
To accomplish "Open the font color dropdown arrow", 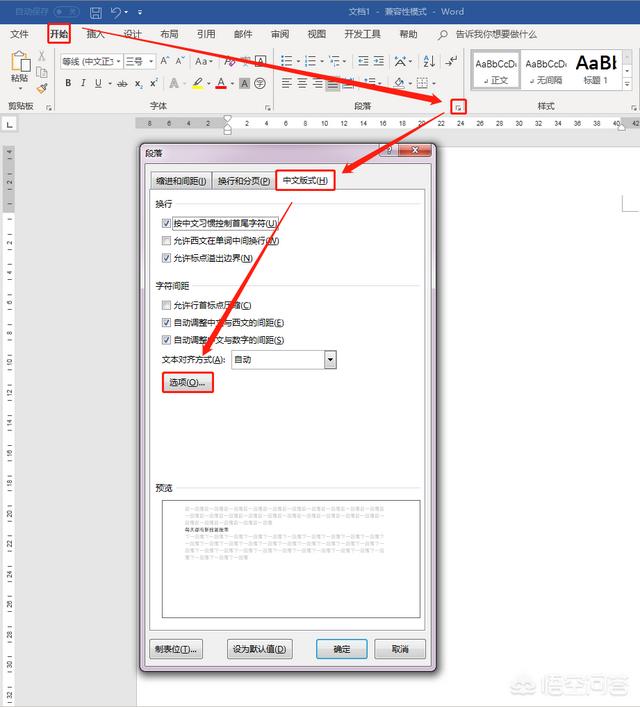I will point(232,84).
